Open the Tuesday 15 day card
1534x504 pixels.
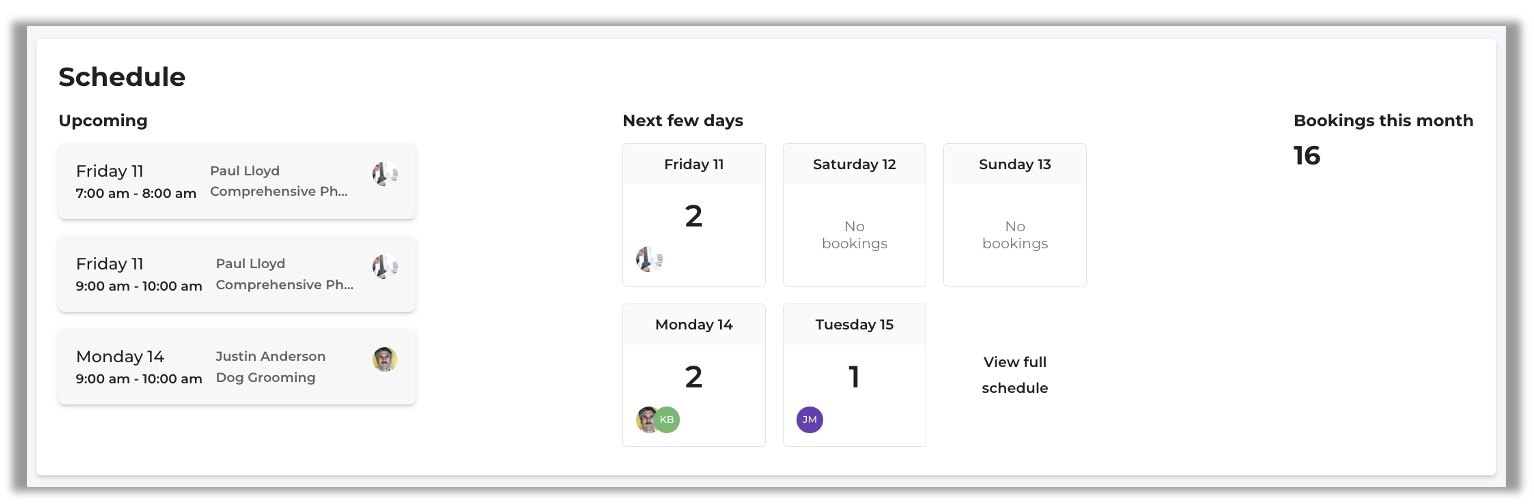(855, 375)
